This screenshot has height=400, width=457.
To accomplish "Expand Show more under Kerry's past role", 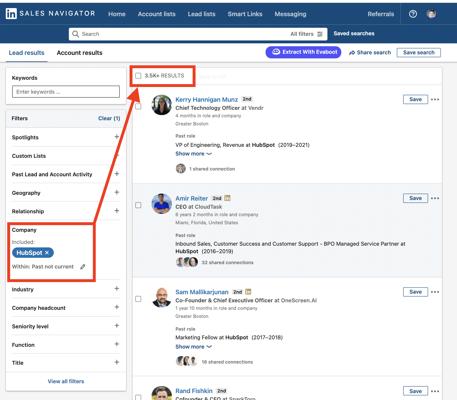I will click(193, 154).
